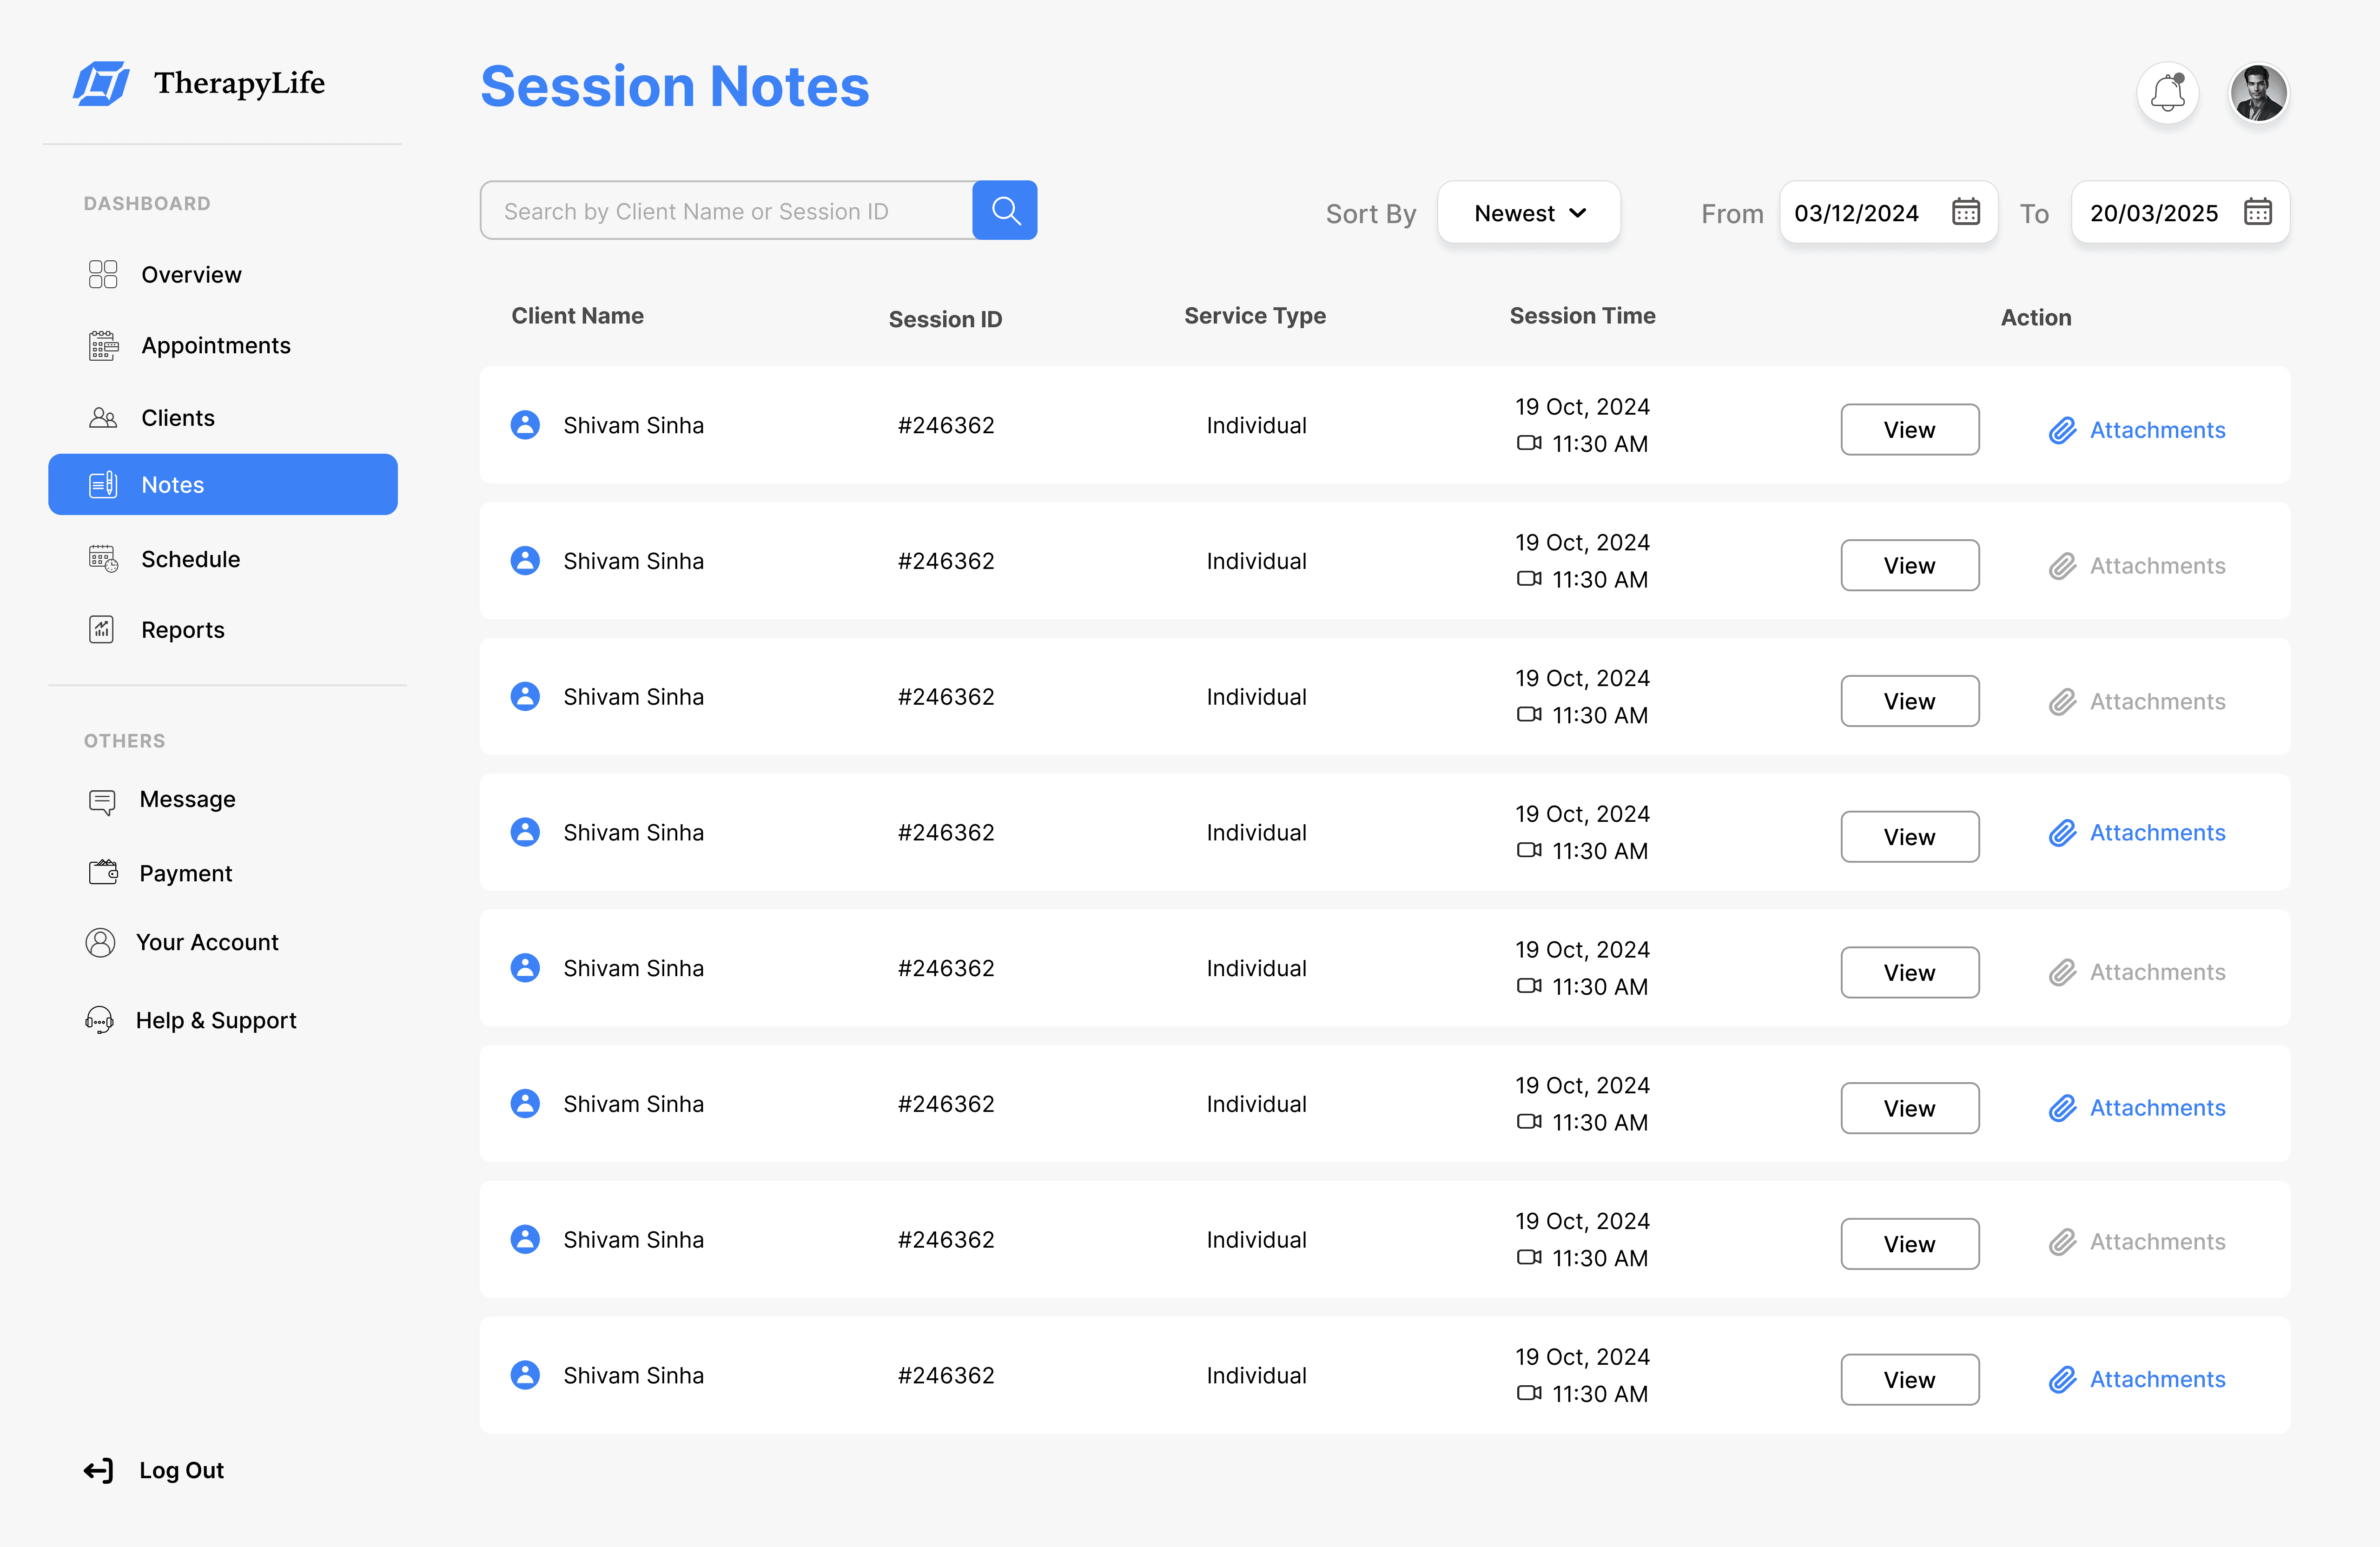
Task: Click client avatar icon in fourth row
Action: (525, 832)
